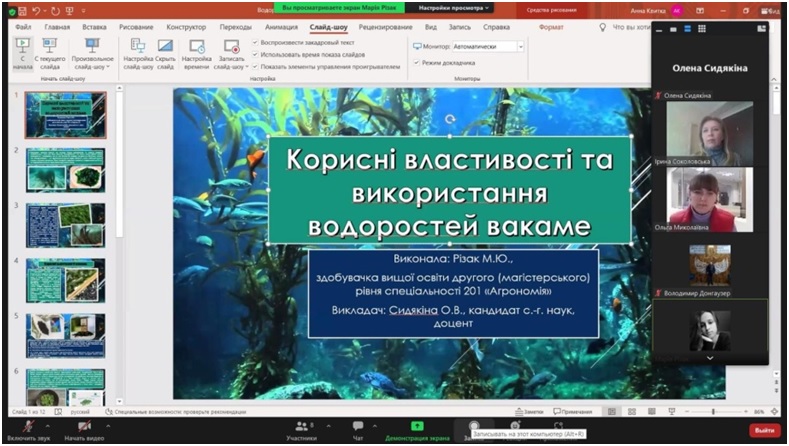Click Zoom panel side-by-side mode icon
The width and height of the screenshot is (789, 446).
point(761,29)
